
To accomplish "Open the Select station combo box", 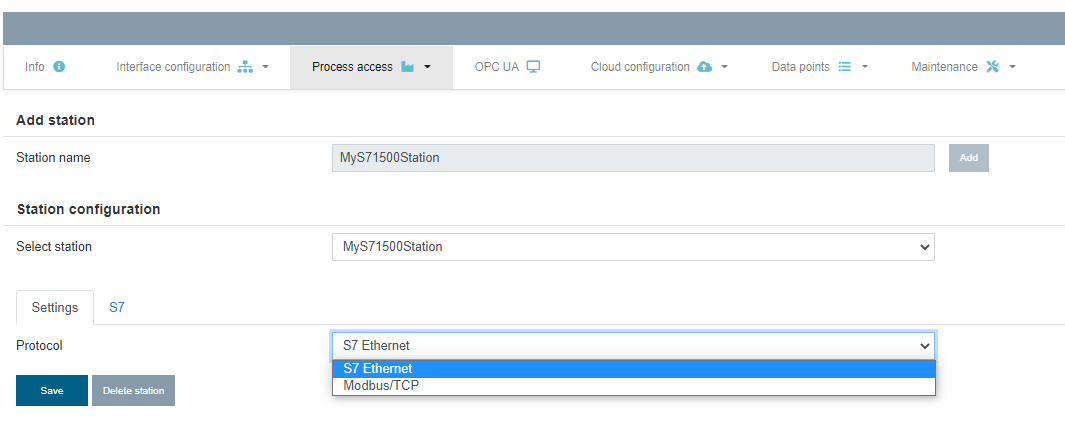I will (x=633, y=247).
